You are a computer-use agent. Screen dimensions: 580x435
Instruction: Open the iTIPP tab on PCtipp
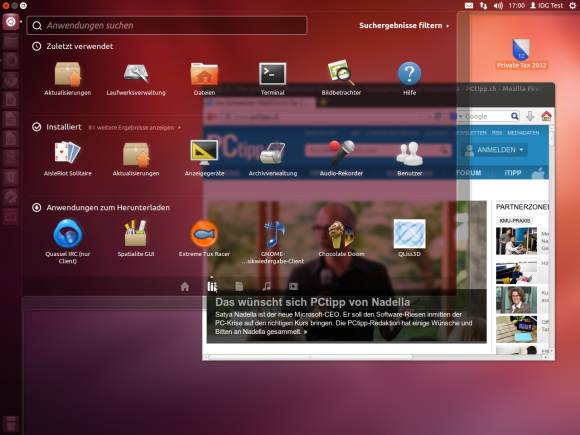(x=513, y=173)
